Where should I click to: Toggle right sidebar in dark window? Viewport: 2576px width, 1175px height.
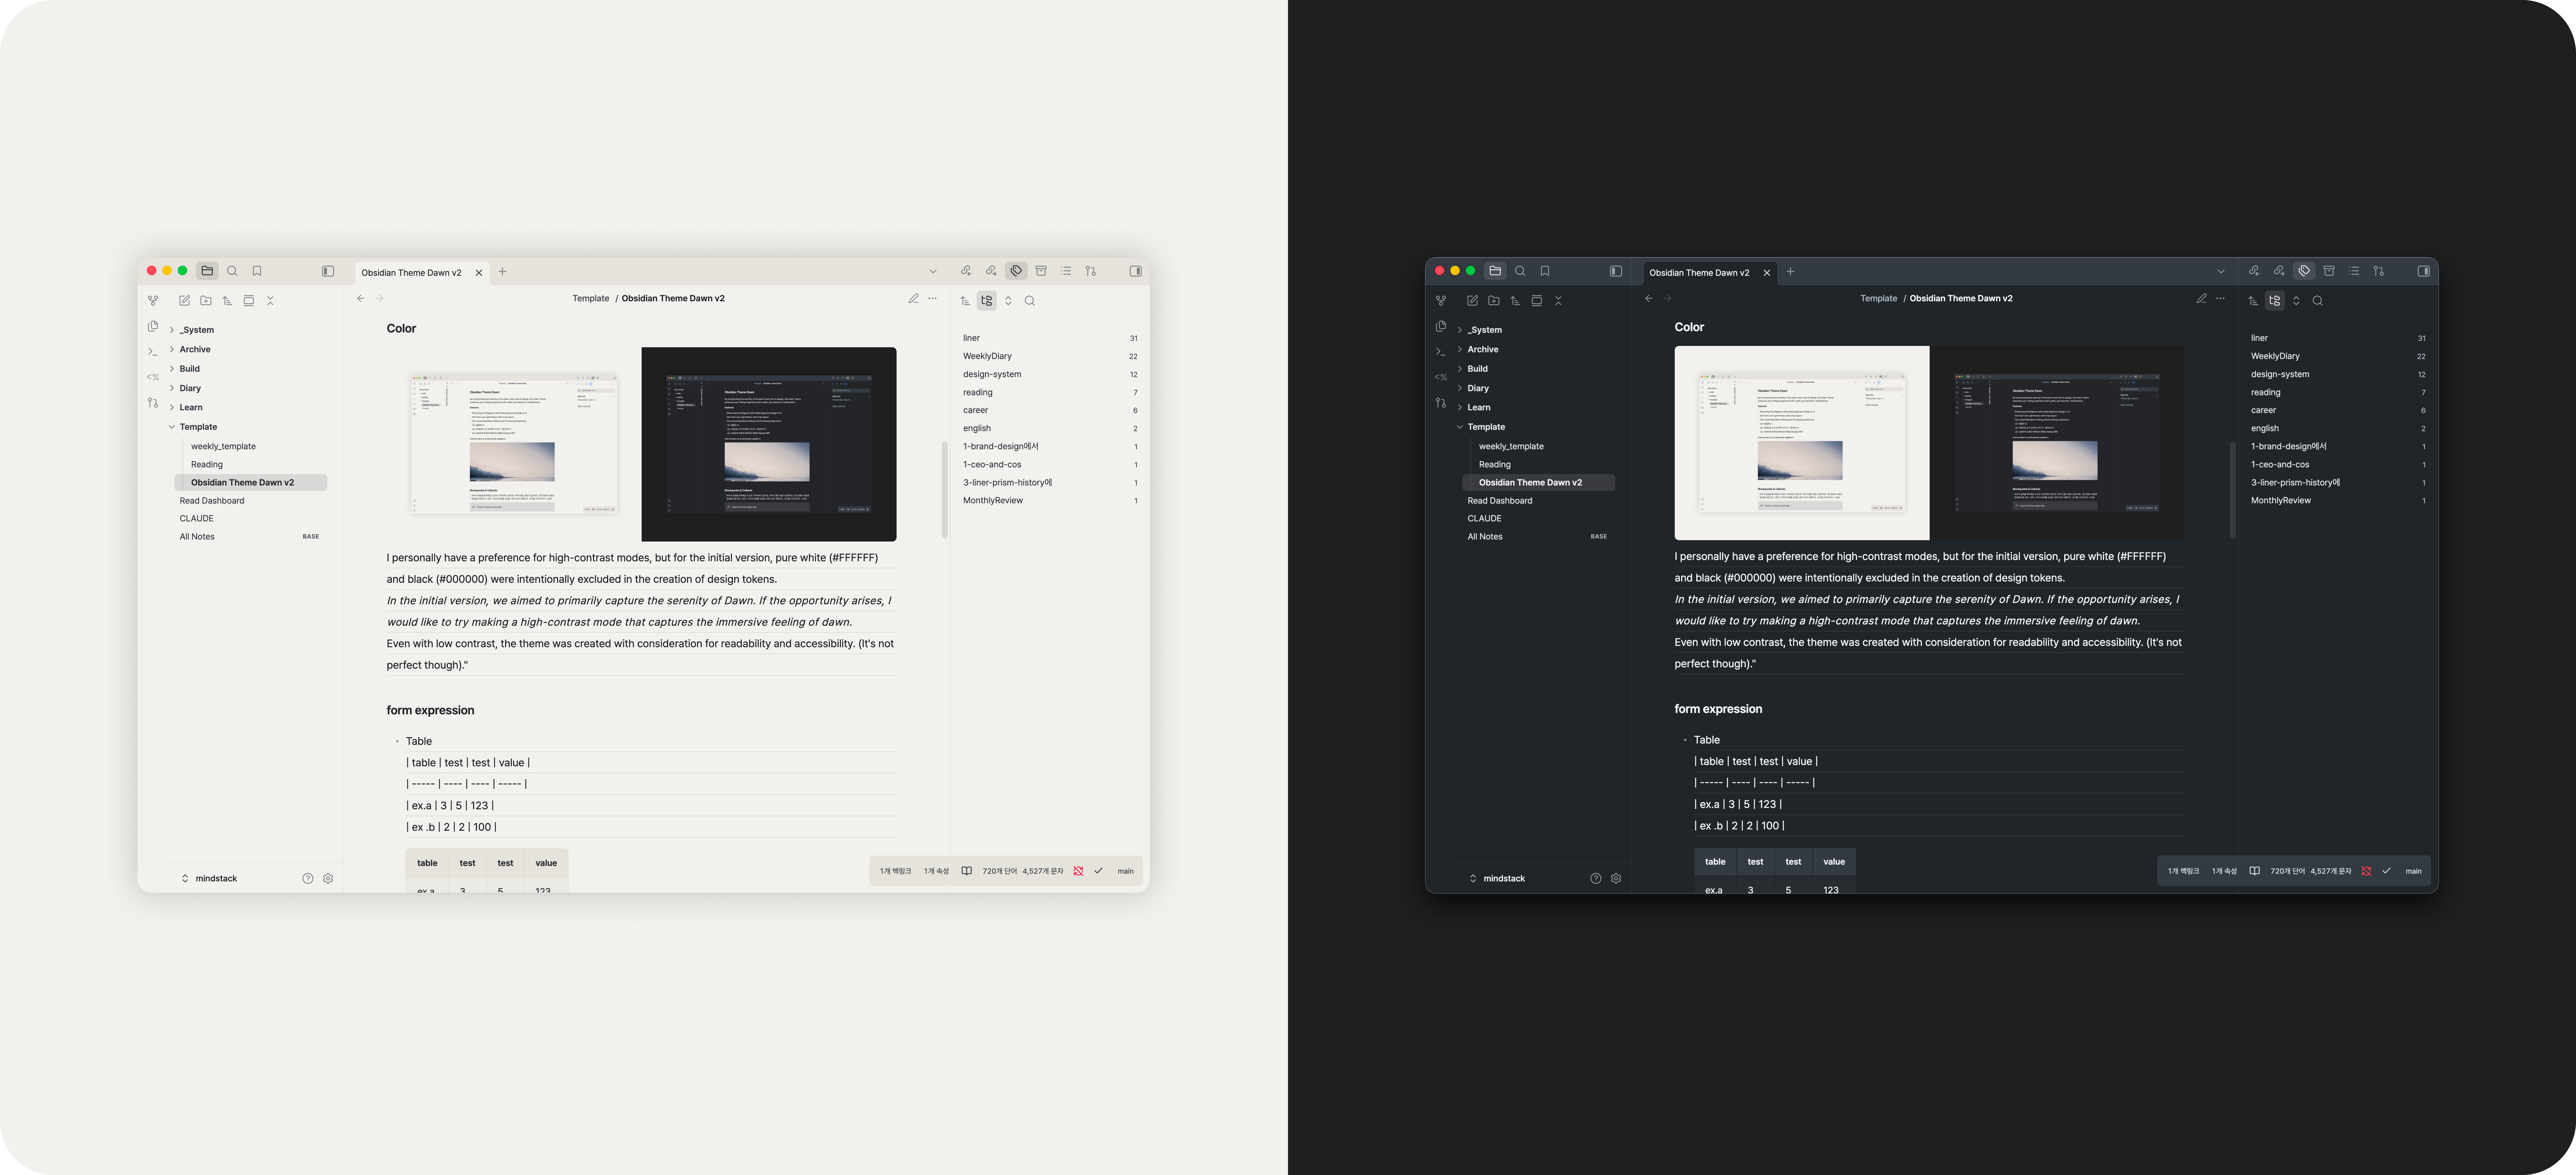(x=2424, y=271)
